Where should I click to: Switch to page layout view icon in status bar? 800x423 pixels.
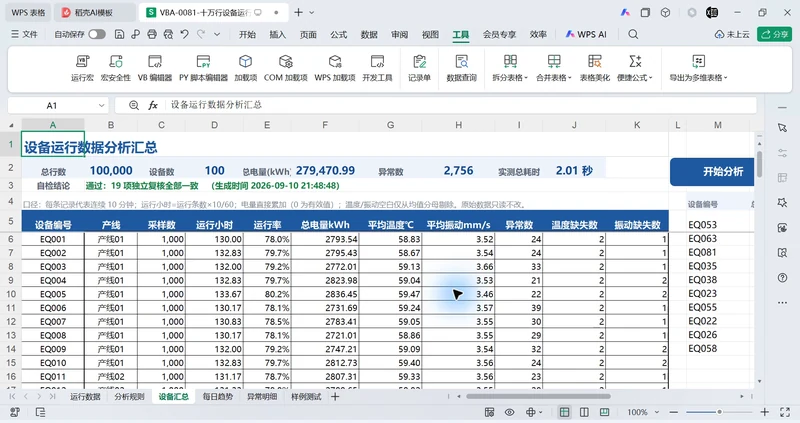(584, 412)
